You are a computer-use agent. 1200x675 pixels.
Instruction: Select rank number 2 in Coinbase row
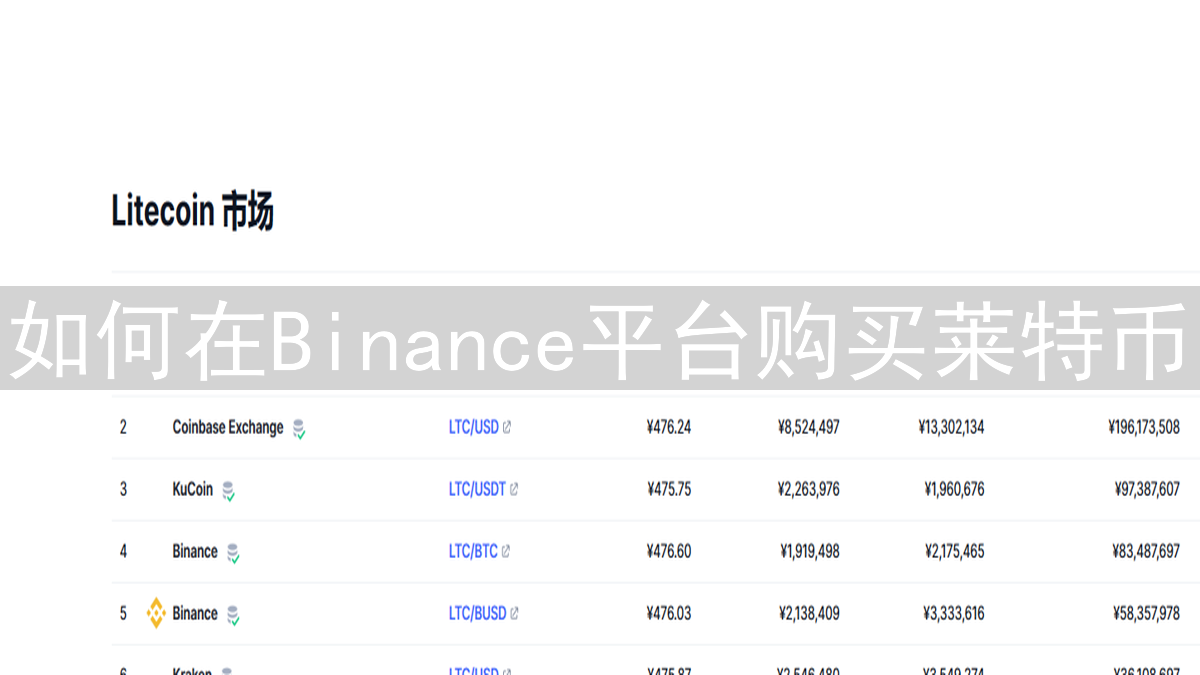point(123,427)
